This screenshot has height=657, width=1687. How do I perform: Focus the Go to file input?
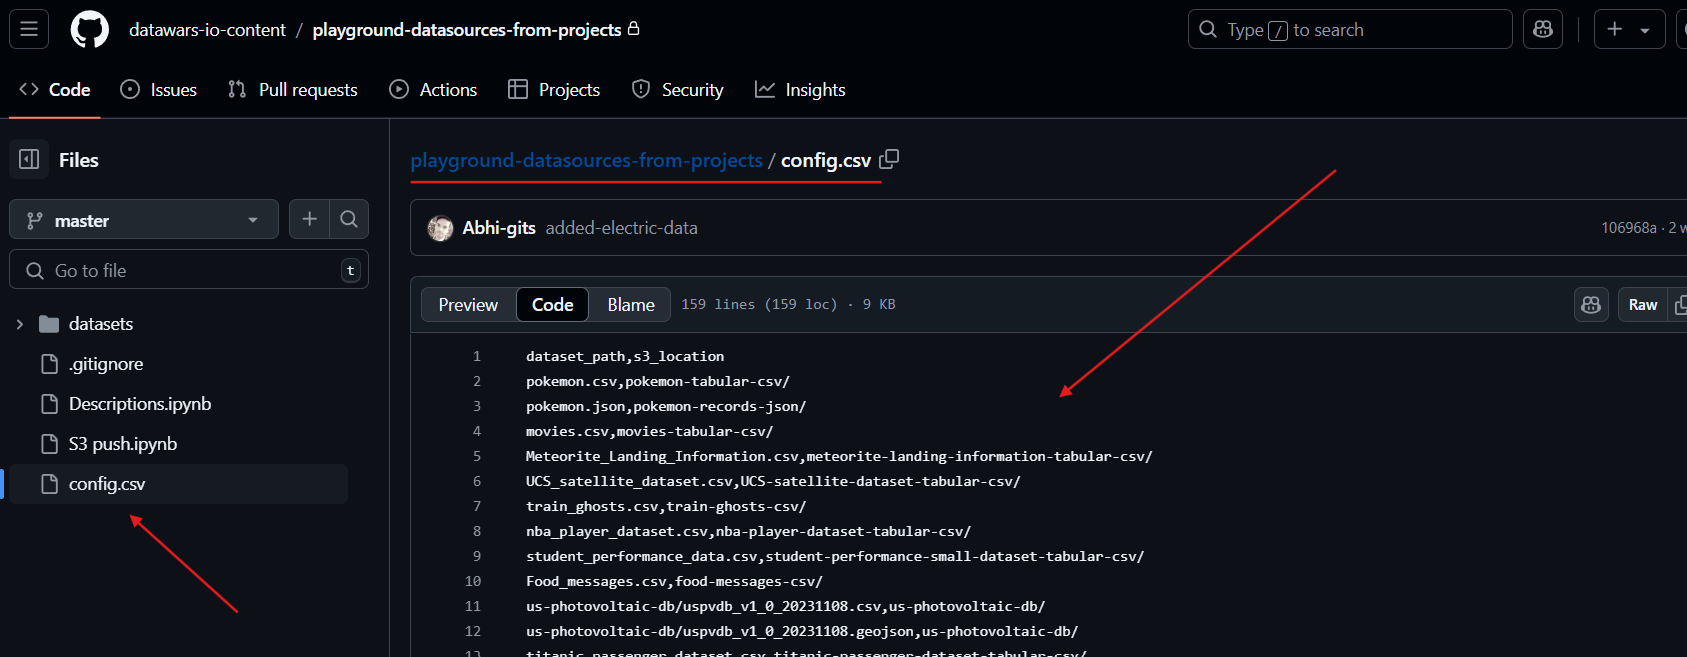tap(189, 270)
